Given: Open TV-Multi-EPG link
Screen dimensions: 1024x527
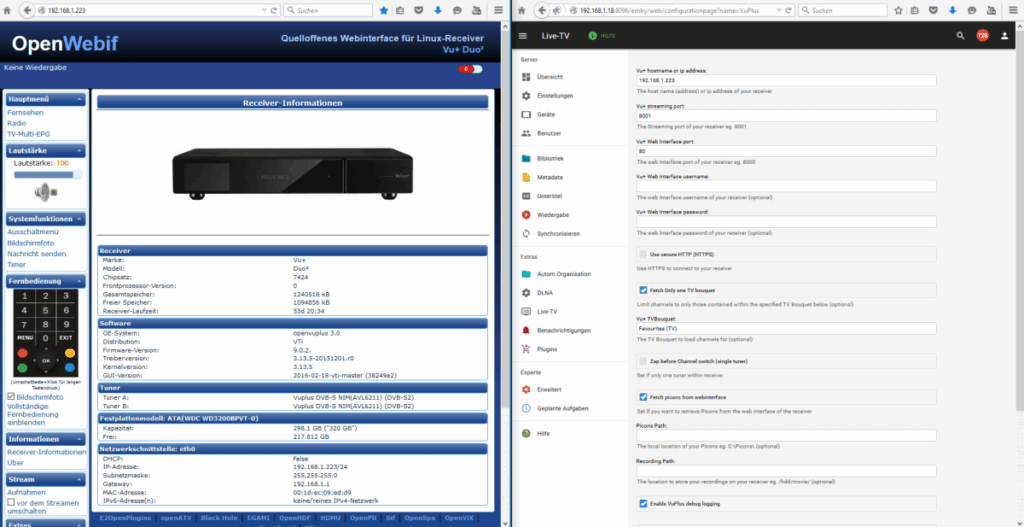Looking at the screenshot, I should [29, 134].
